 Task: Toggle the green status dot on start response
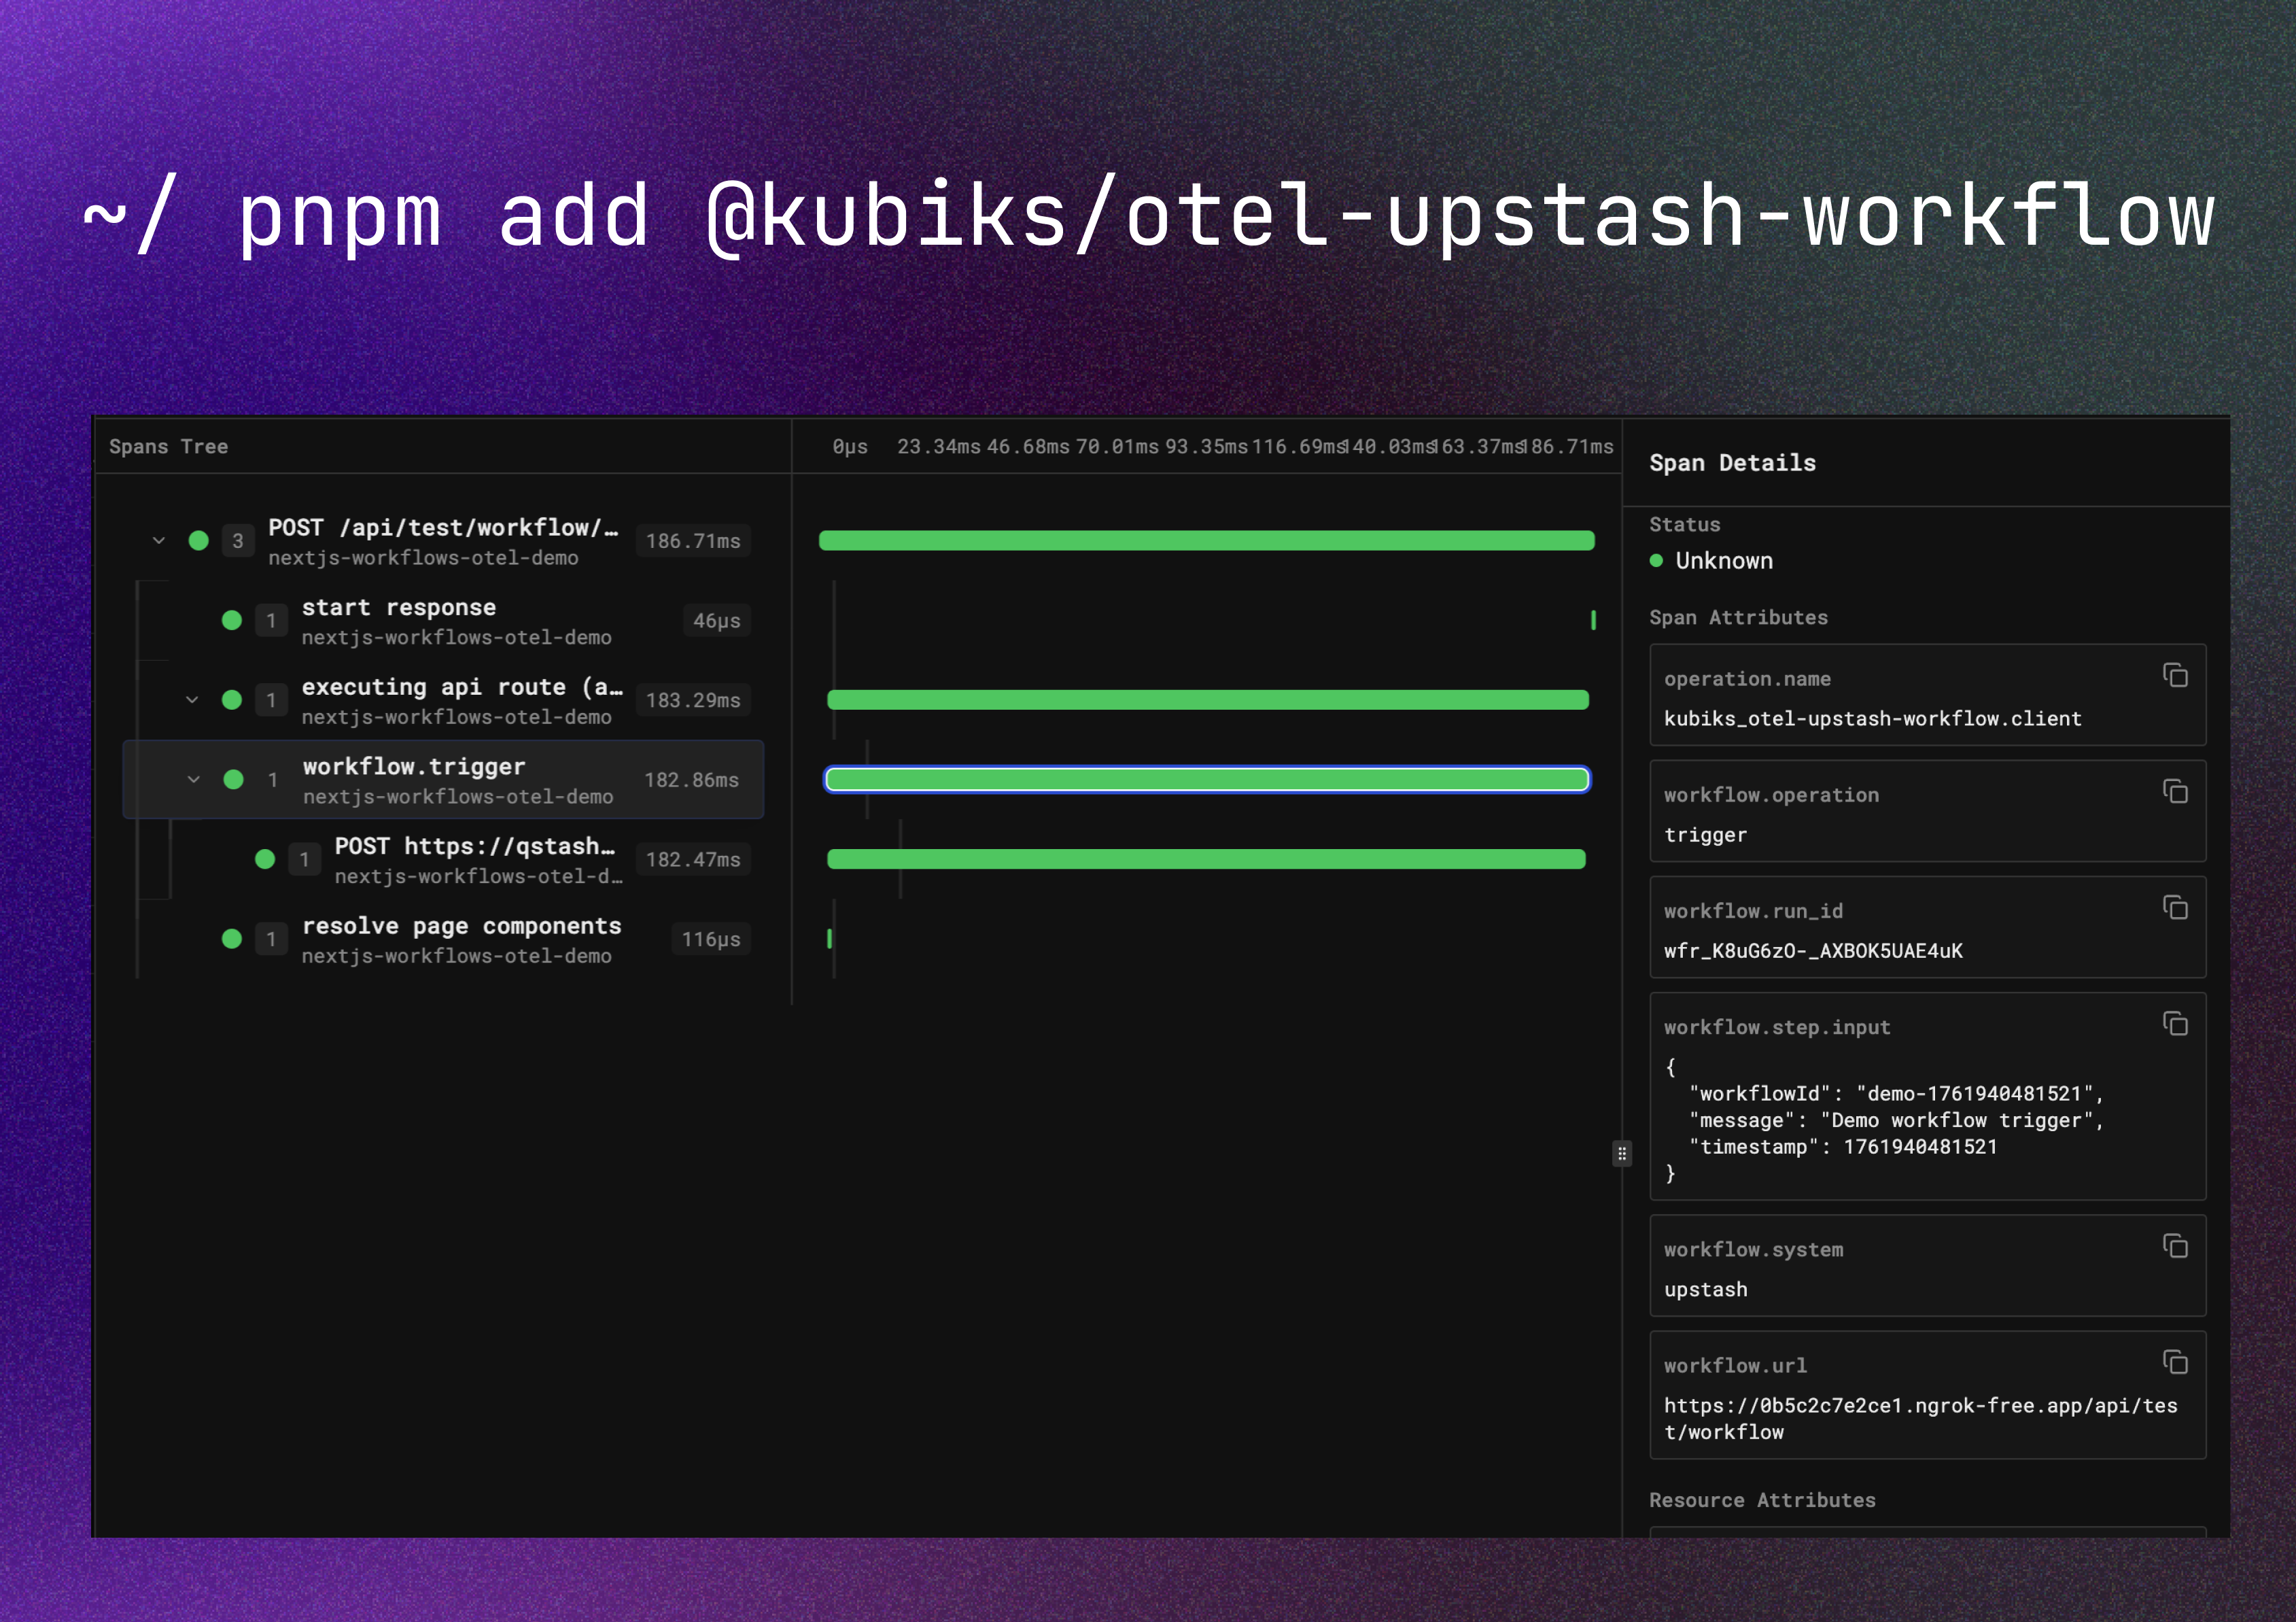point(232,620)
